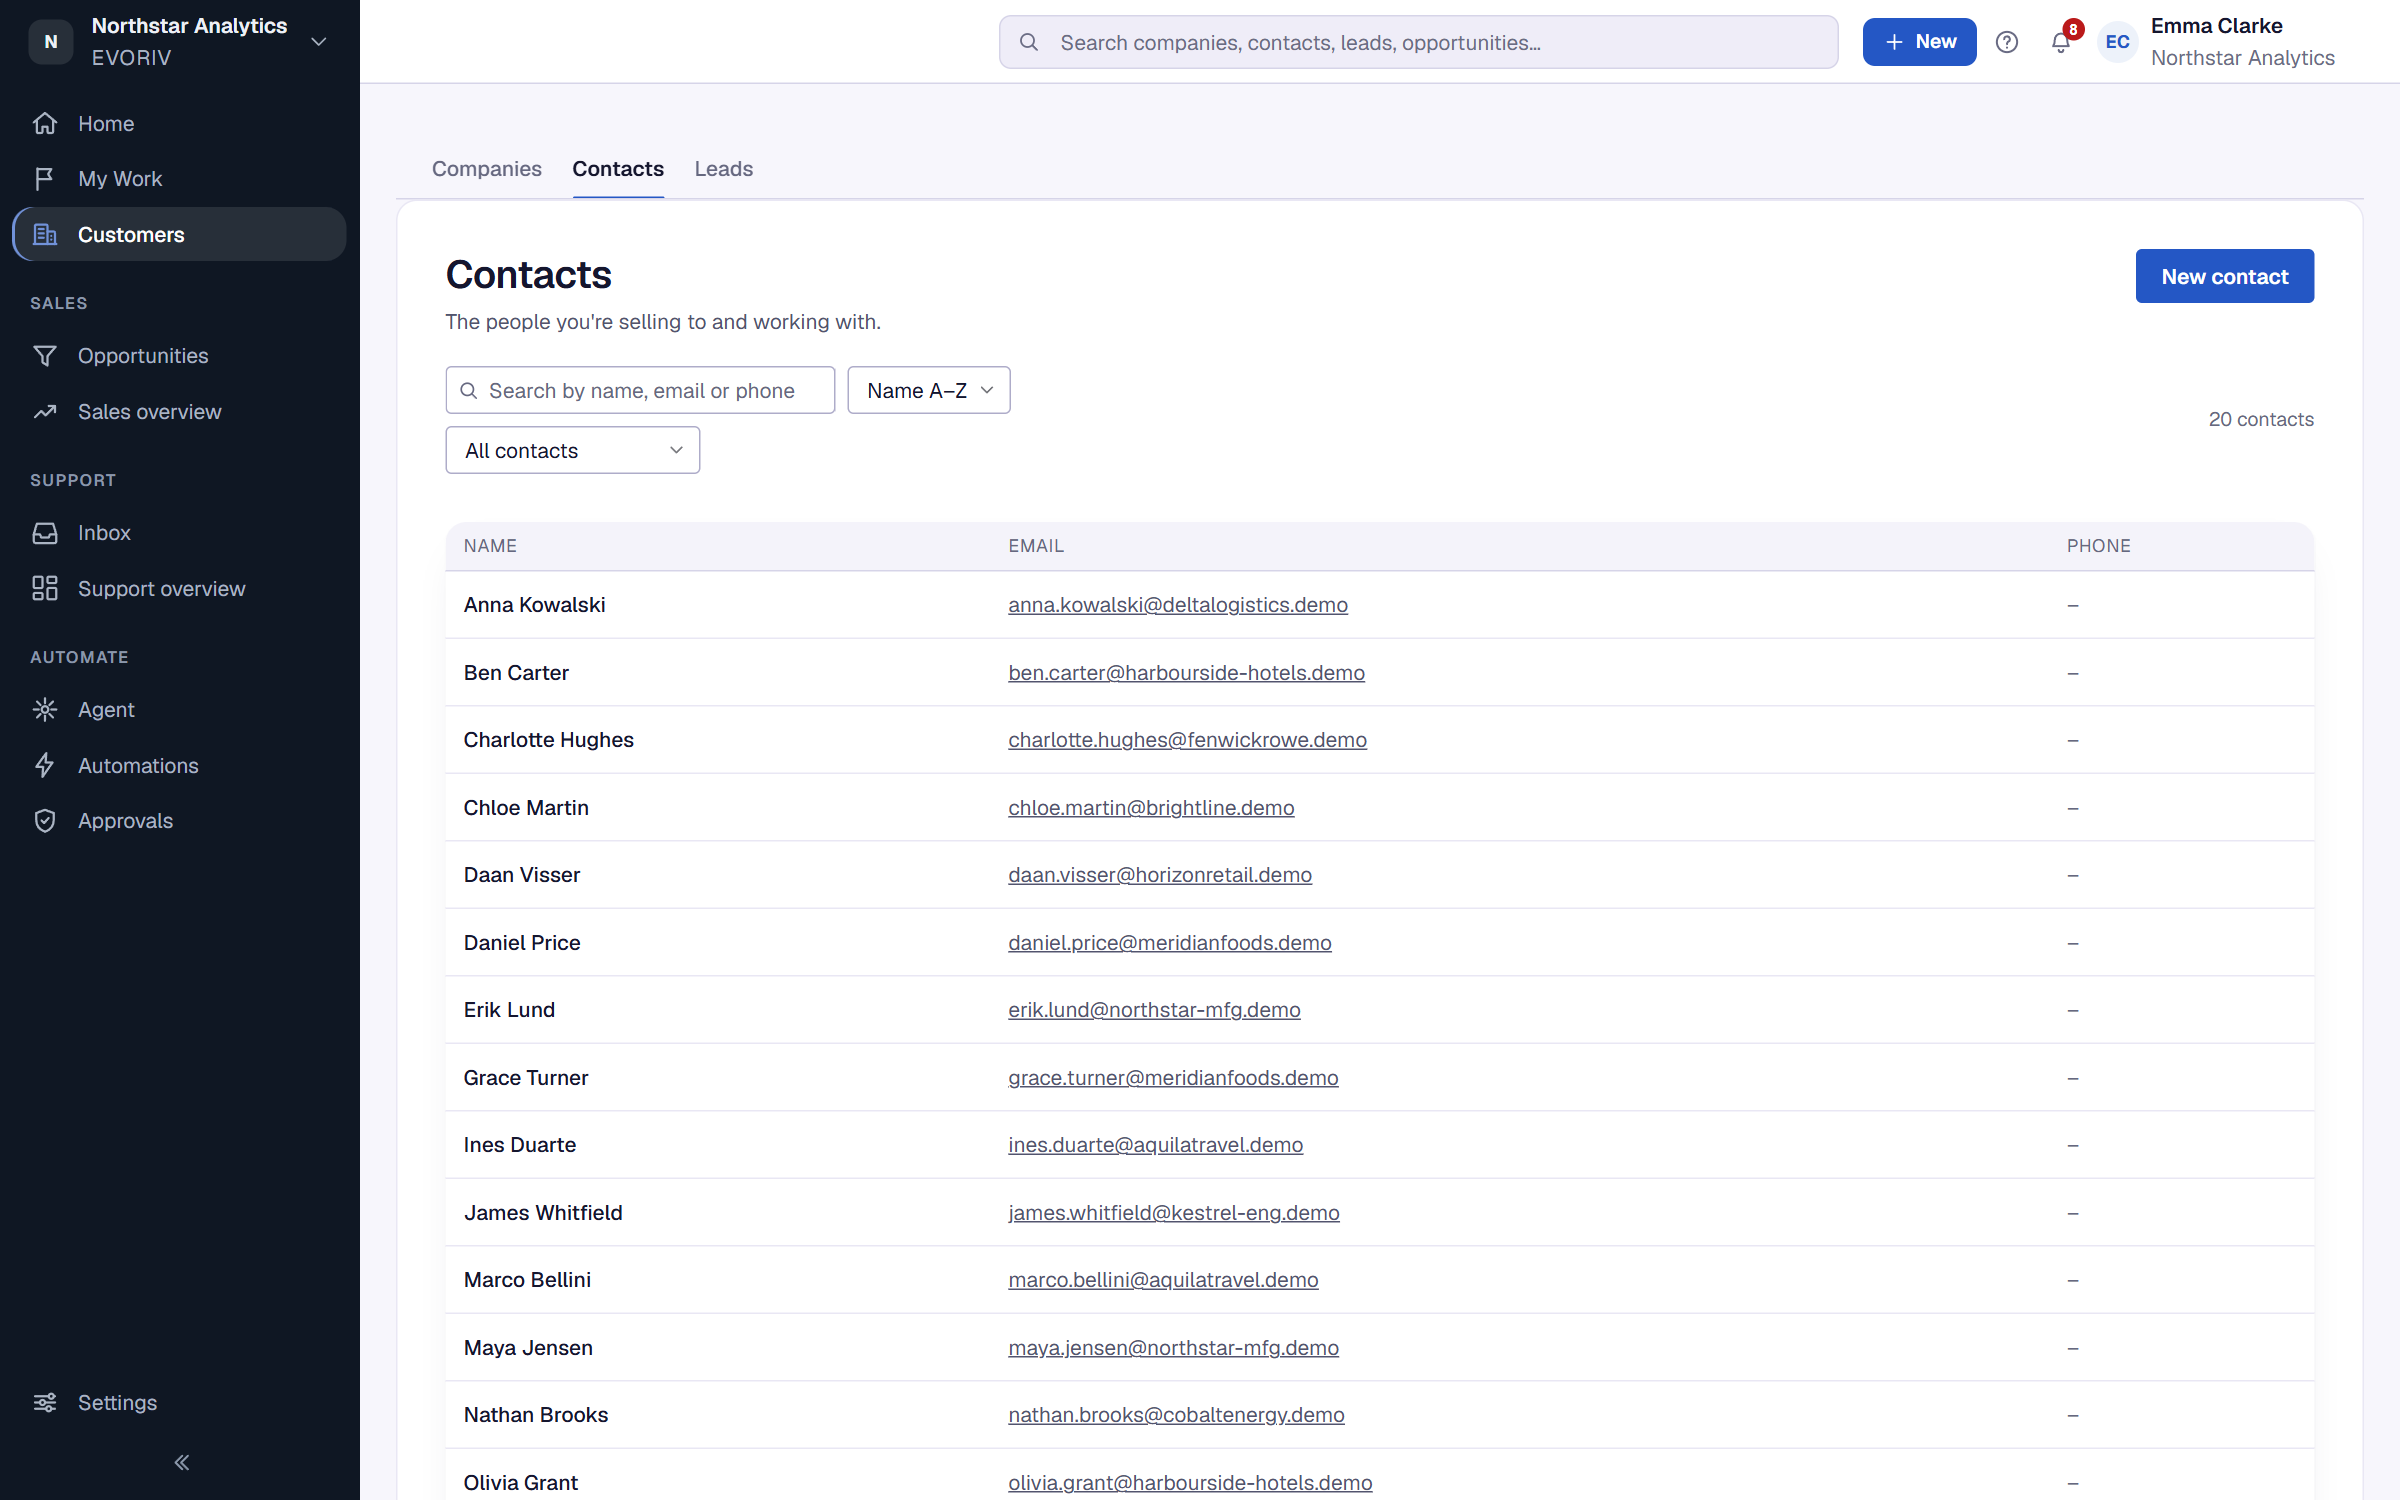Open the support Inbox
Image resolution: width=2400 pixels, height=1500 pixels.
click(x=180, y=533)
